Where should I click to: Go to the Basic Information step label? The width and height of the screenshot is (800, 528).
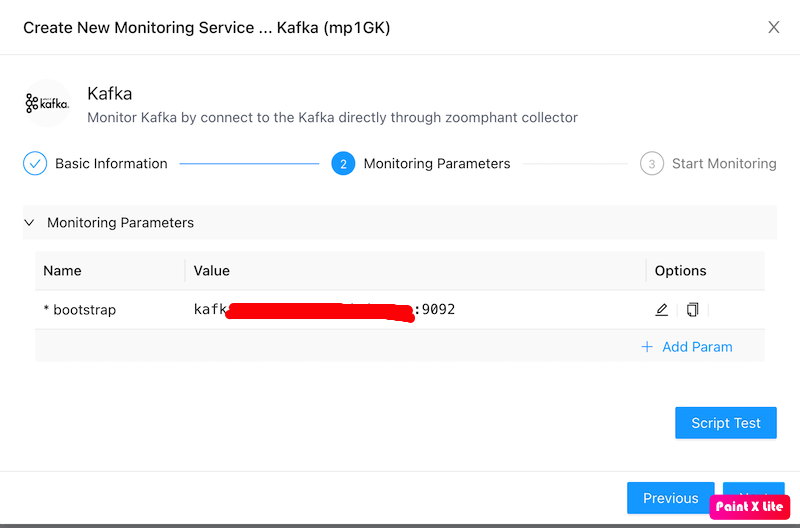coord(111,164)
